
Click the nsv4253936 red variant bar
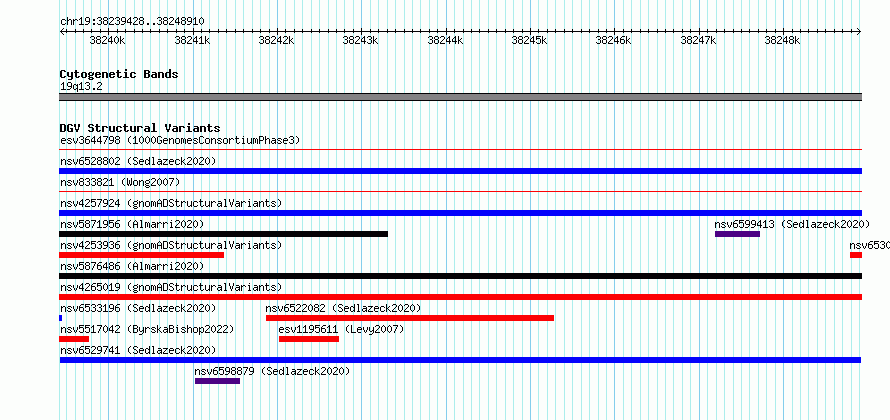coord(141,255)
